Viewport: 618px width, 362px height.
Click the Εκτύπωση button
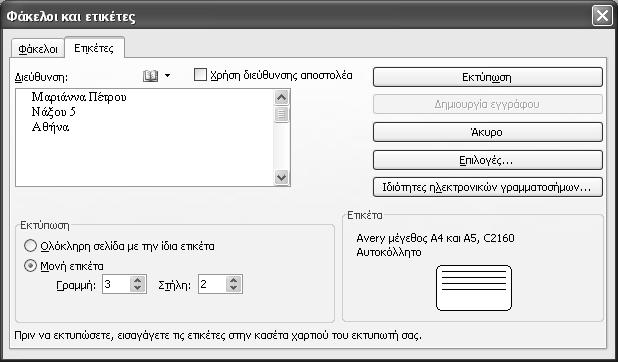488,77
